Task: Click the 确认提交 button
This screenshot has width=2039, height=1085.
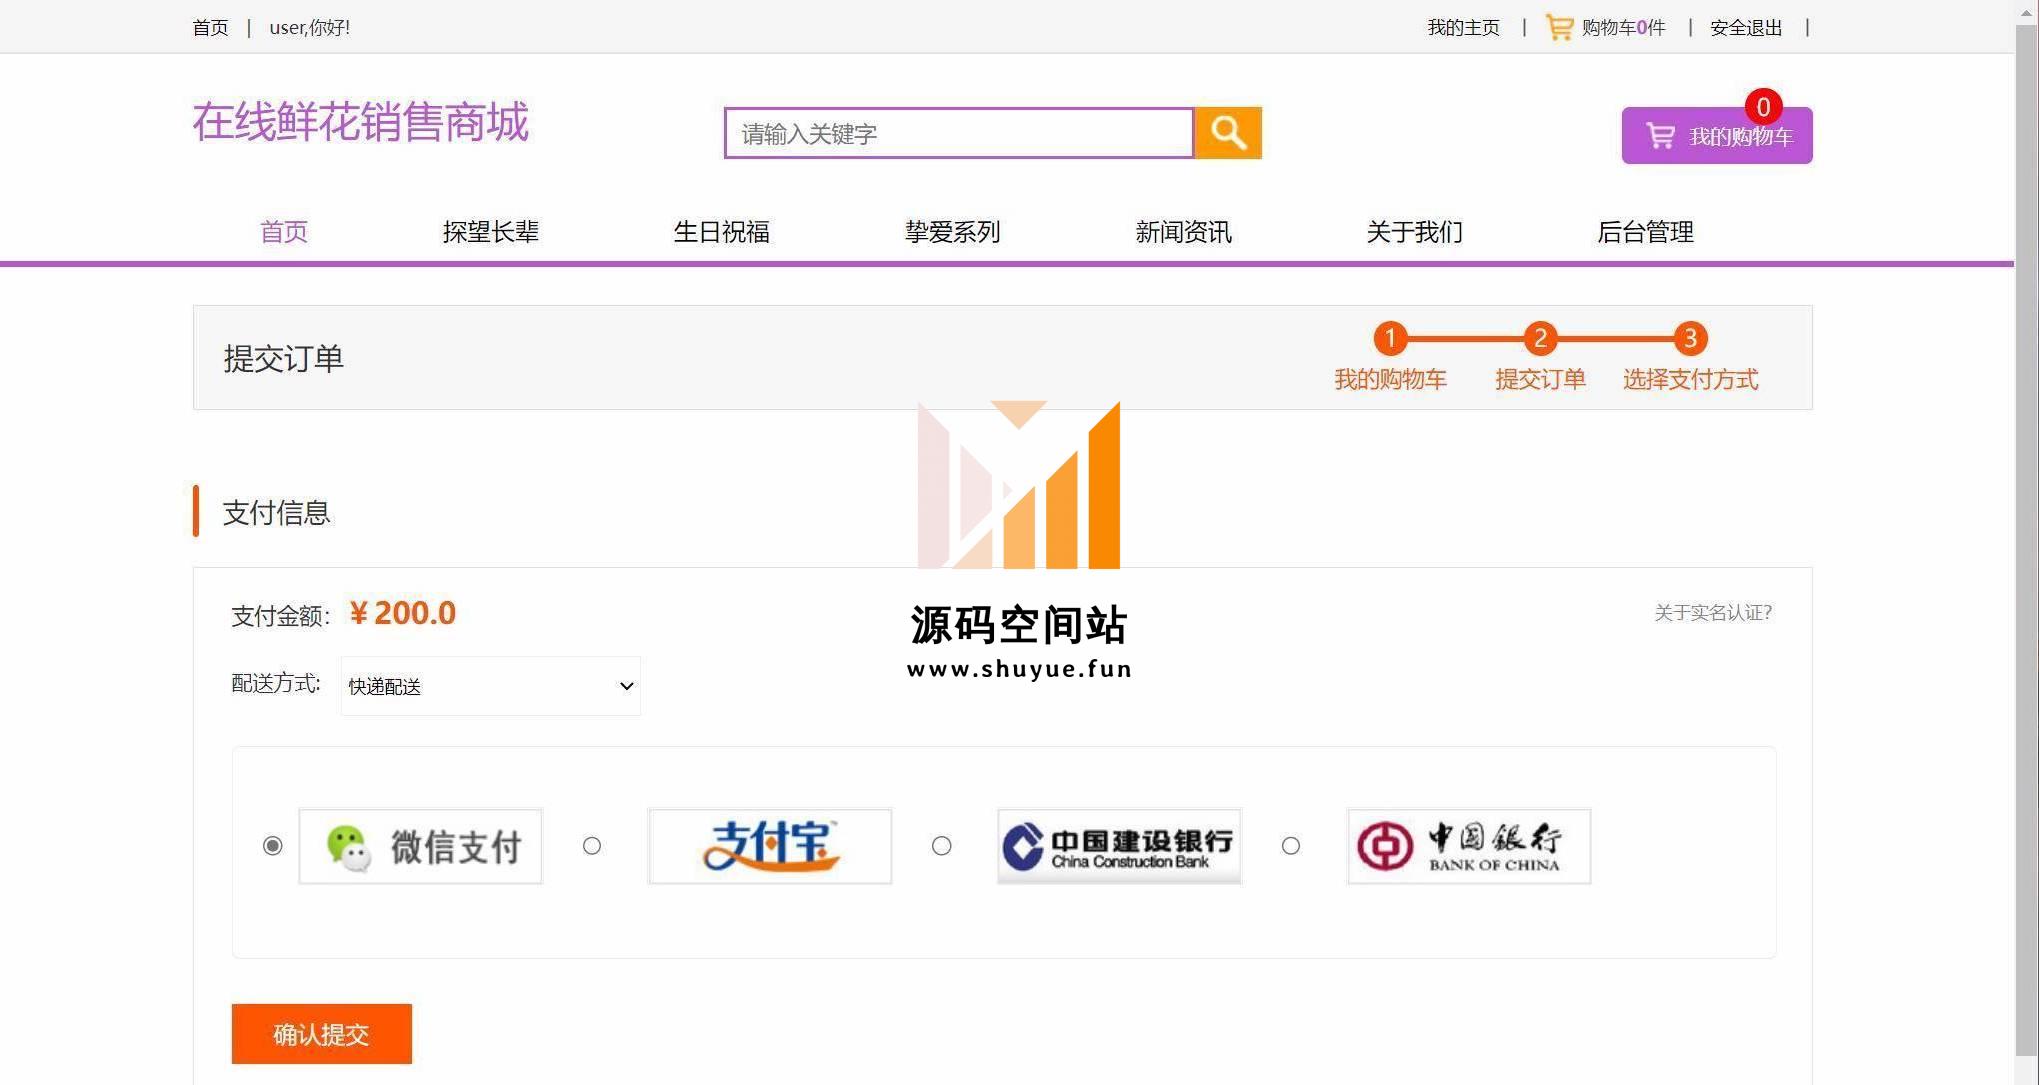Action: [x=321, y=1034]
